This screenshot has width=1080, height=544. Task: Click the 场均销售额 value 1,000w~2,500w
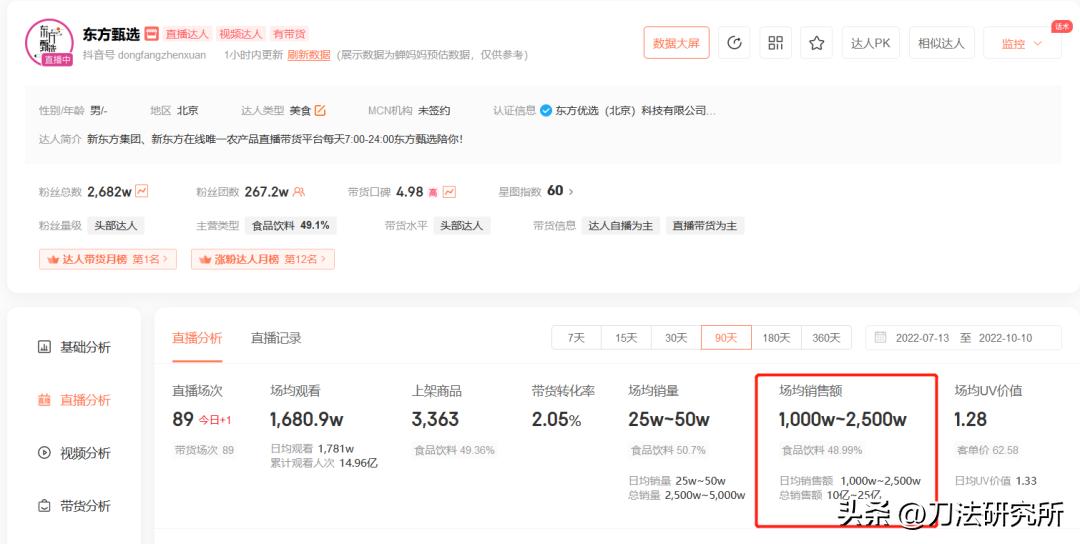842,419
